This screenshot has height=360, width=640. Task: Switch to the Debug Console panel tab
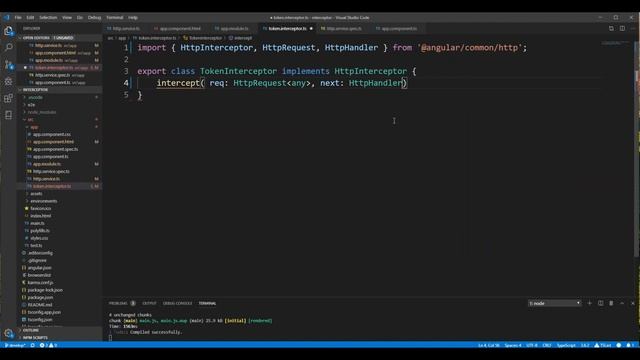pyautogui.click(x=178, y=303)
